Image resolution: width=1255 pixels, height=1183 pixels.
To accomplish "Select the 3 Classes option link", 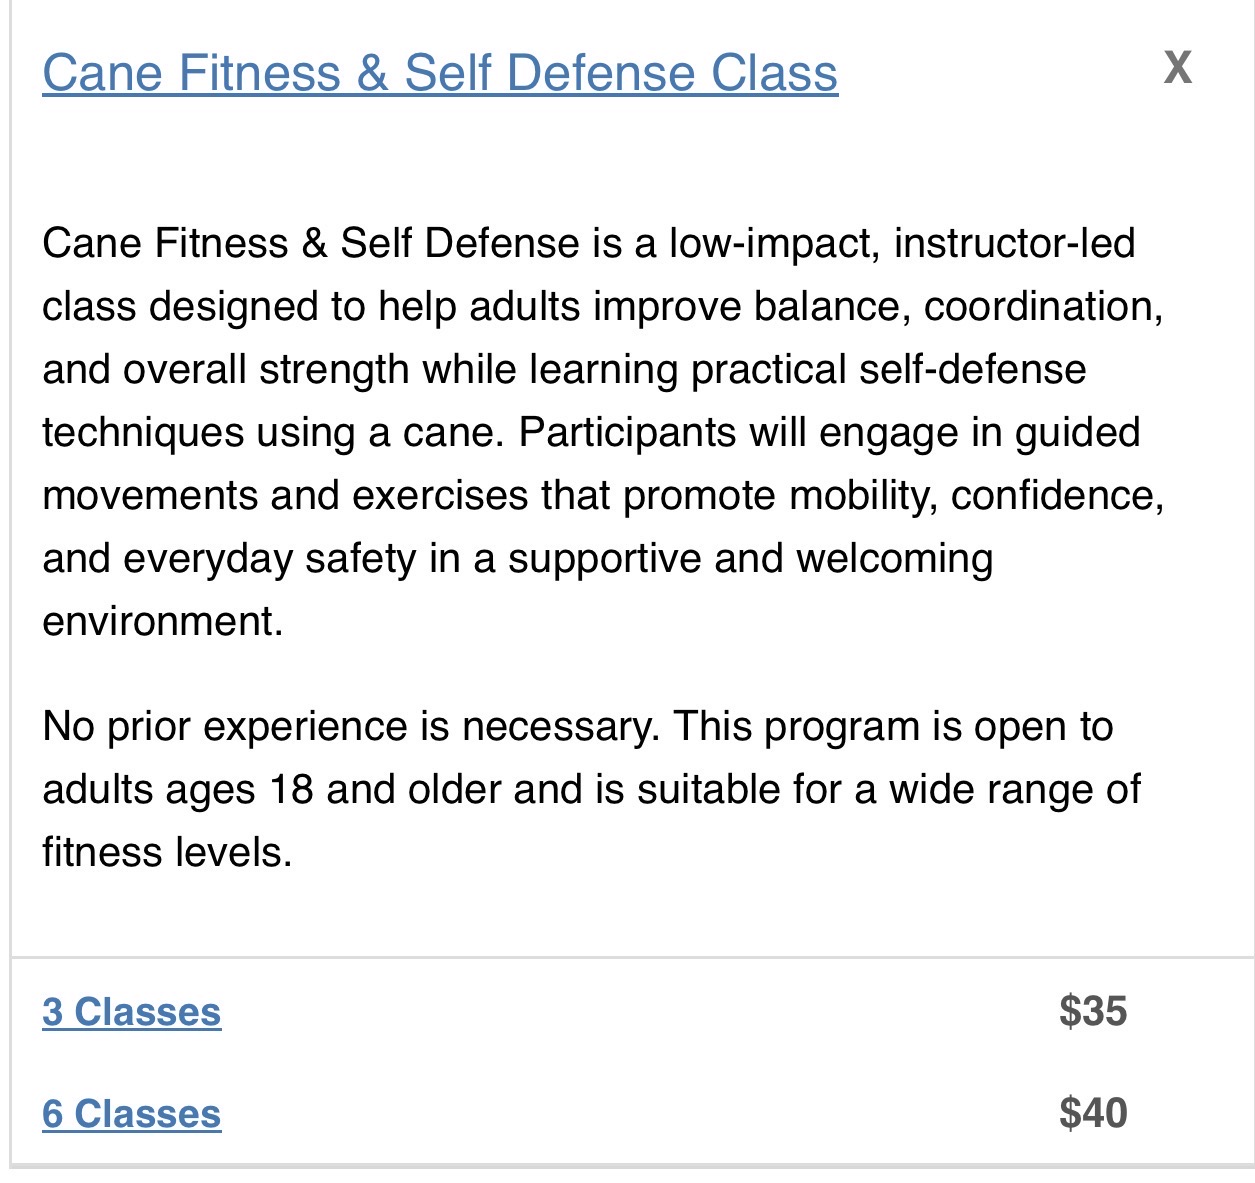I will click(x=131, y=1012).
